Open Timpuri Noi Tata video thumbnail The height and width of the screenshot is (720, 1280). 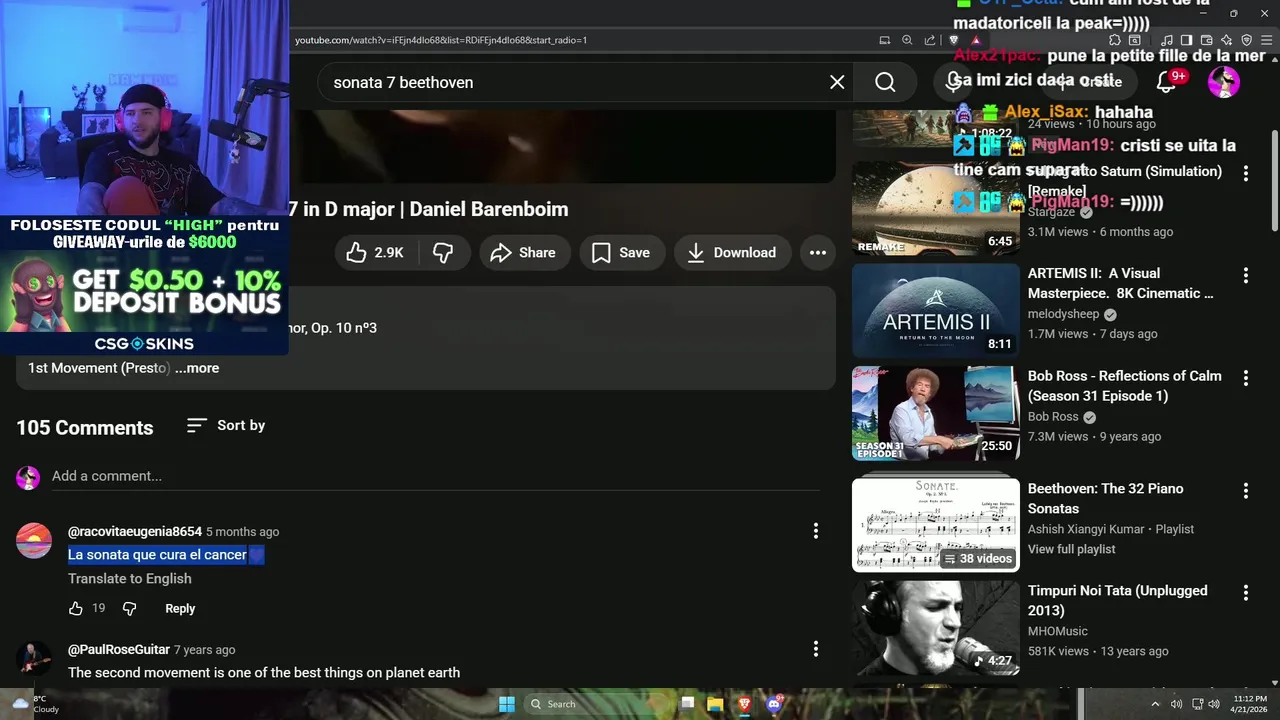tap(936, 628)
